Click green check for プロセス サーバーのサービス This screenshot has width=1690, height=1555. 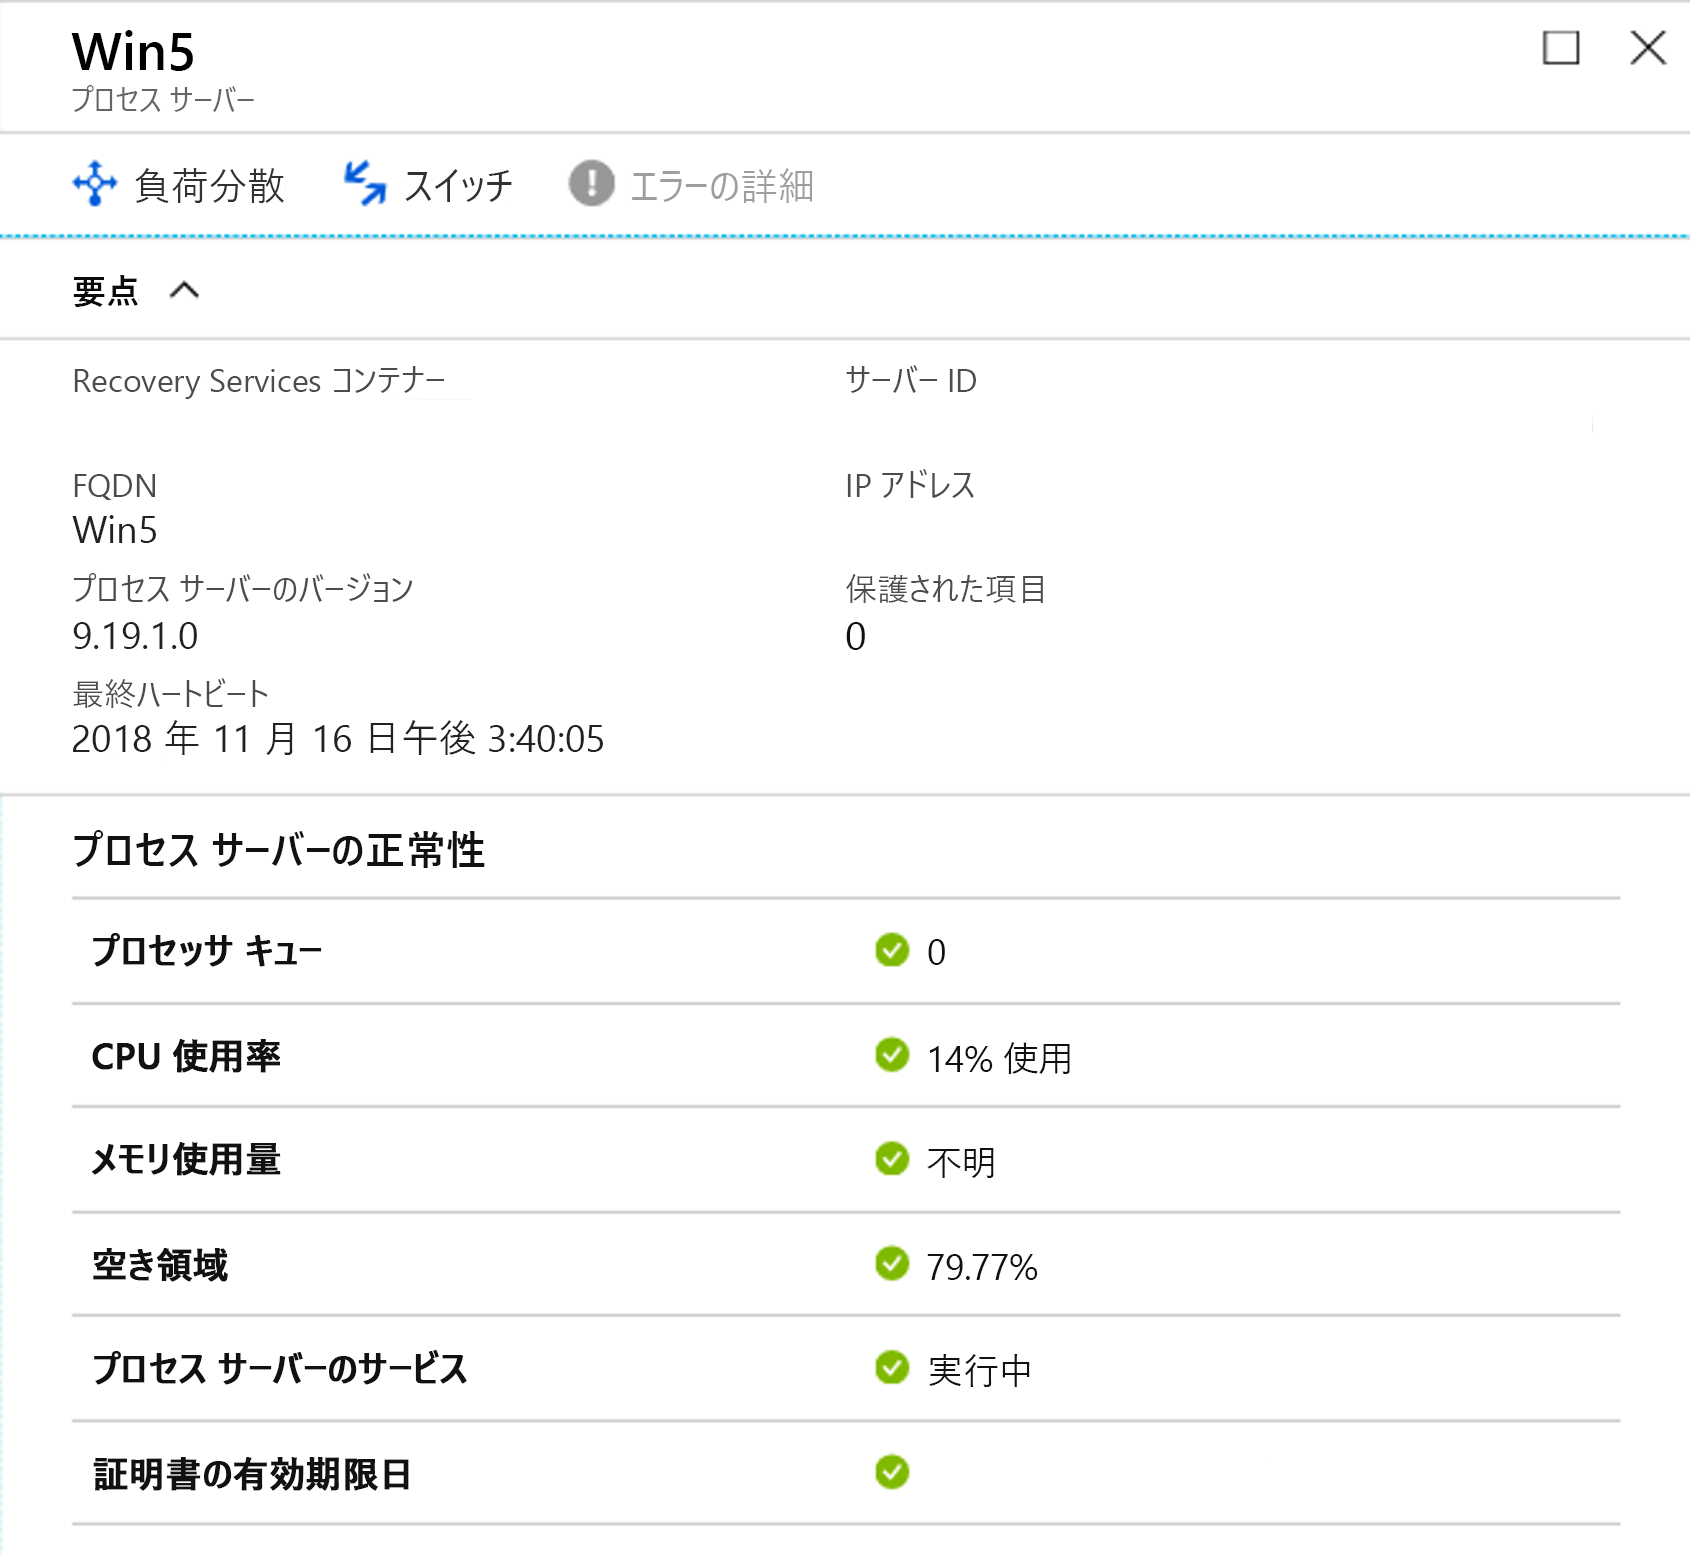coord(892,1367)
